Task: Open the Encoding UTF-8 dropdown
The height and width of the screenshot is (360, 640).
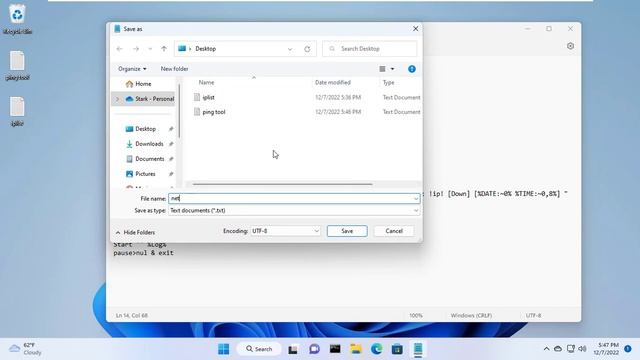Action: point(285,231)
